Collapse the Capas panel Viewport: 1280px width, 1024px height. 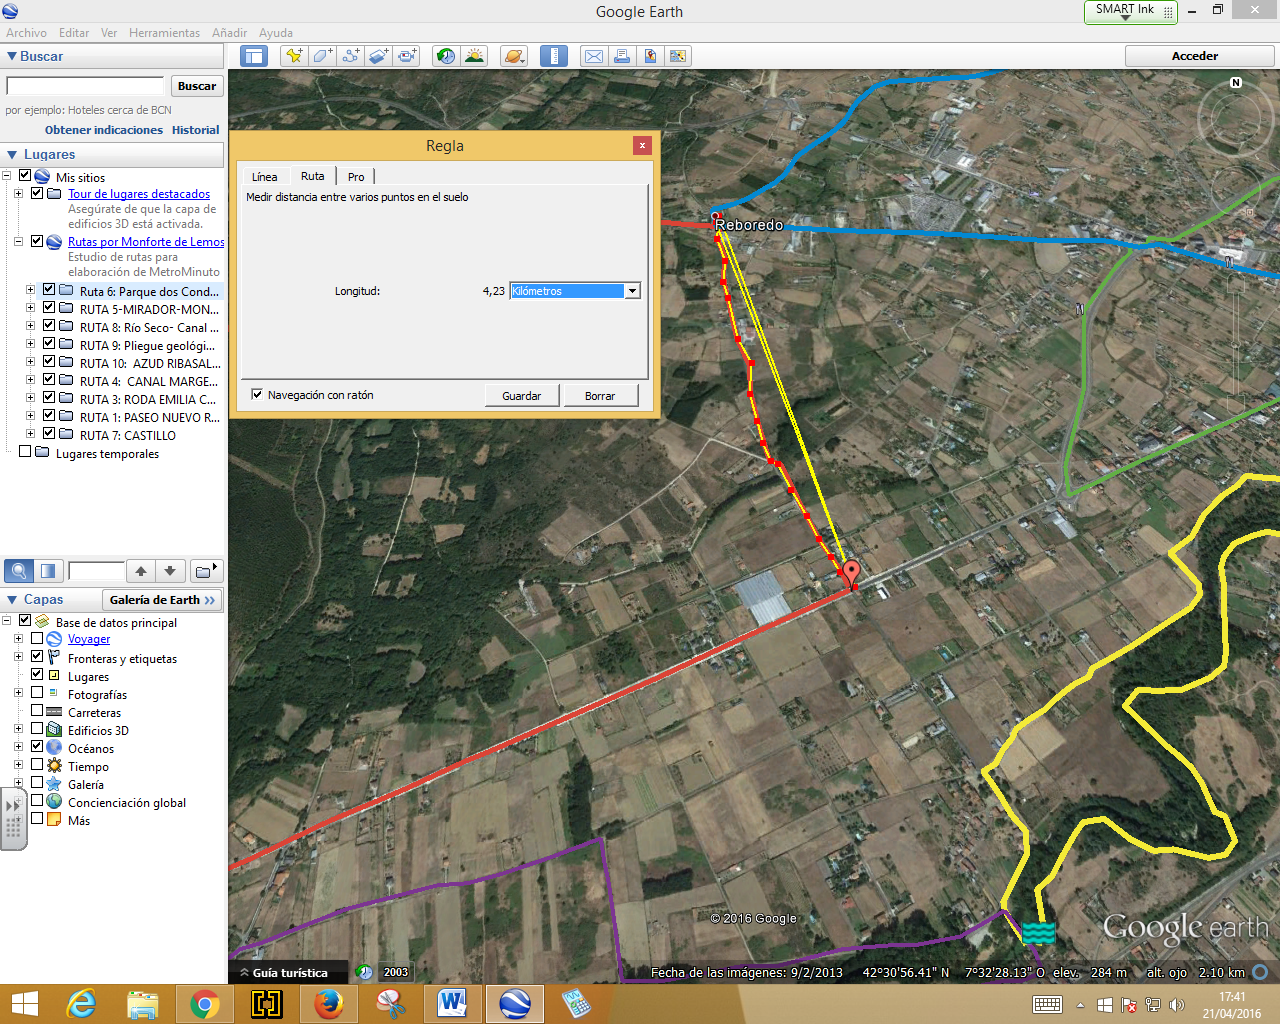[14, 599]
